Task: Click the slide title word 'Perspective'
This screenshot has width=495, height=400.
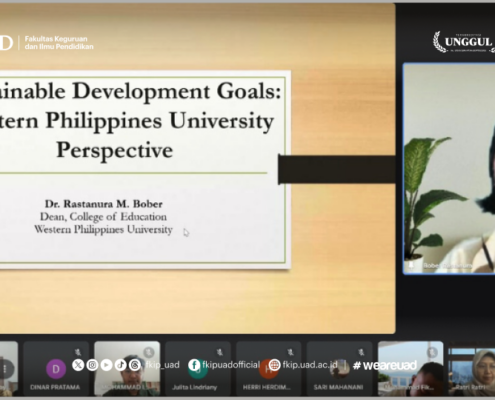Action: click(114, 150)
